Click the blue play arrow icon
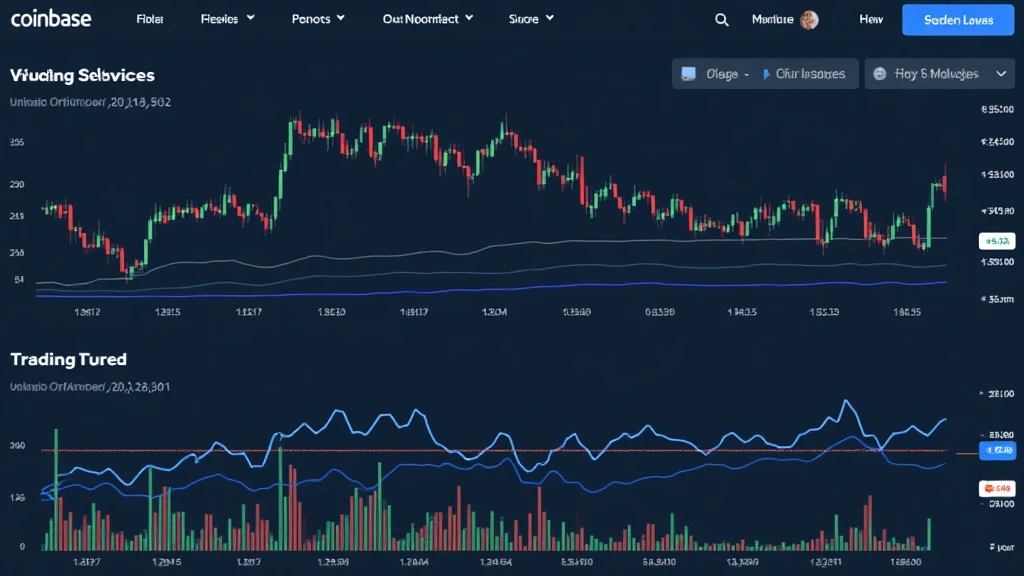The image size is (1024, 576). click(766, 74)
